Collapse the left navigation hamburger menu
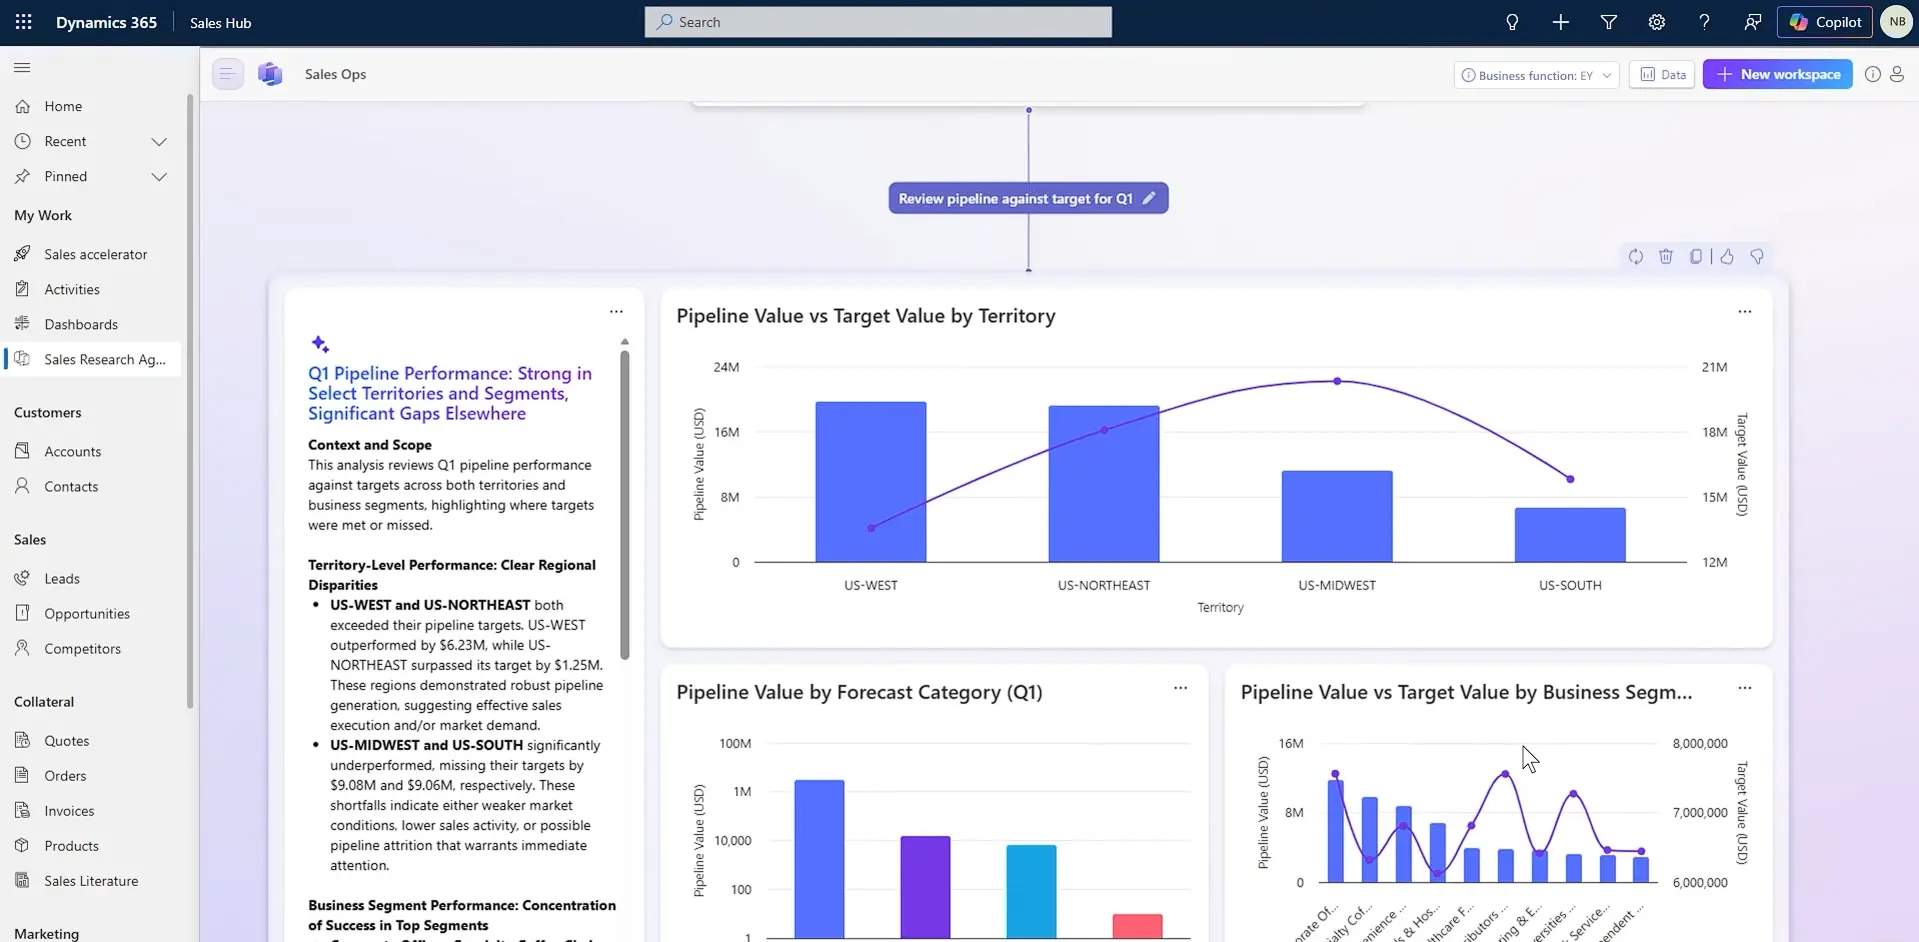The width and height of the screenshot is (1919, 942). click(22, 68)
